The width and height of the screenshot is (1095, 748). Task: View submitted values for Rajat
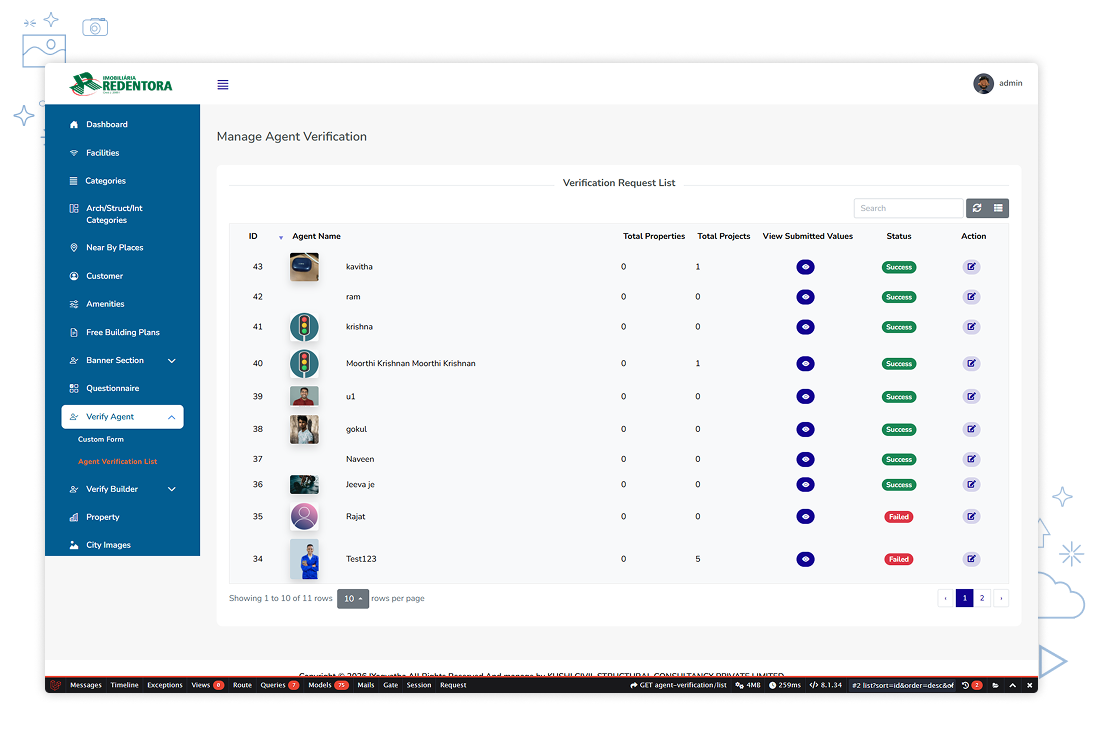point(805,517)
